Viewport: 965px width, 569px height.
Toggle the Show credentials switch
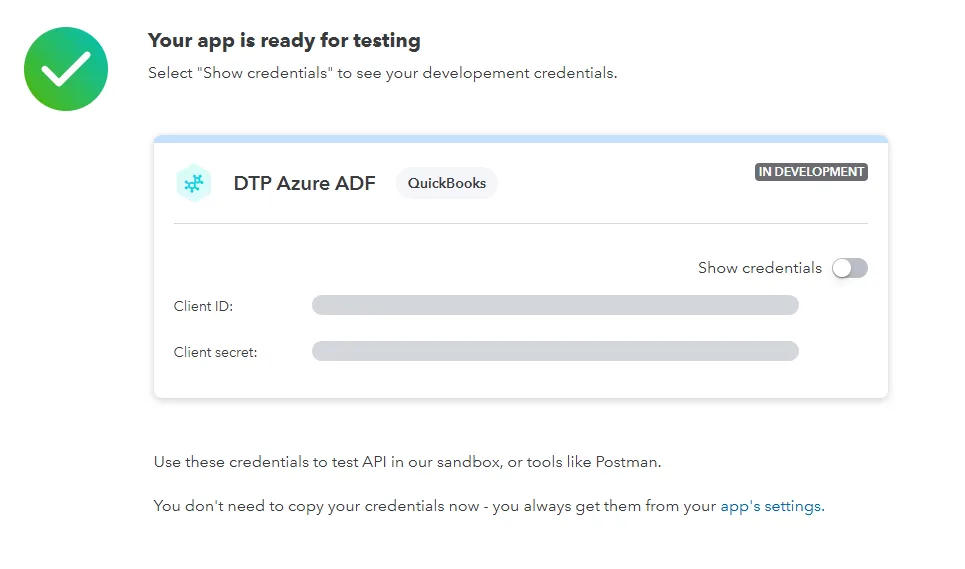[850, 268]
